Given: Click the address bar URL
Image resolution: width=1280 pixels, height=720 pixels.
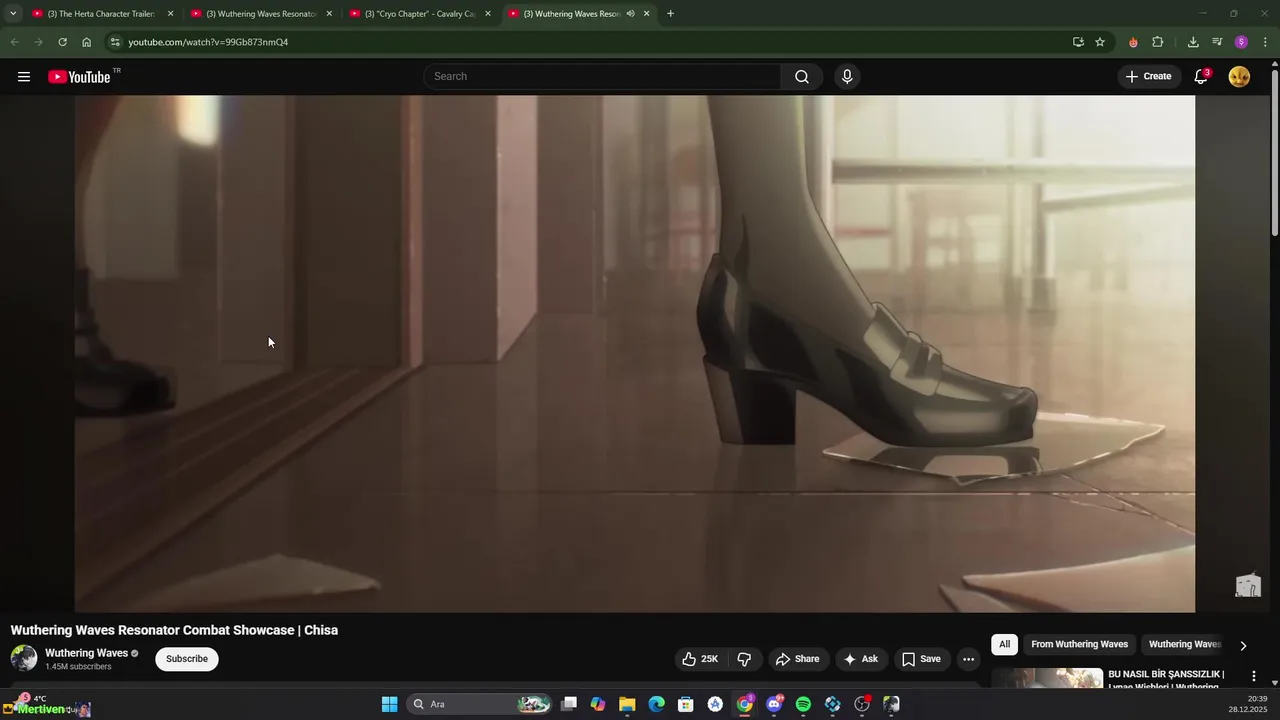Looking at the screenshot, I should point(208,42).
